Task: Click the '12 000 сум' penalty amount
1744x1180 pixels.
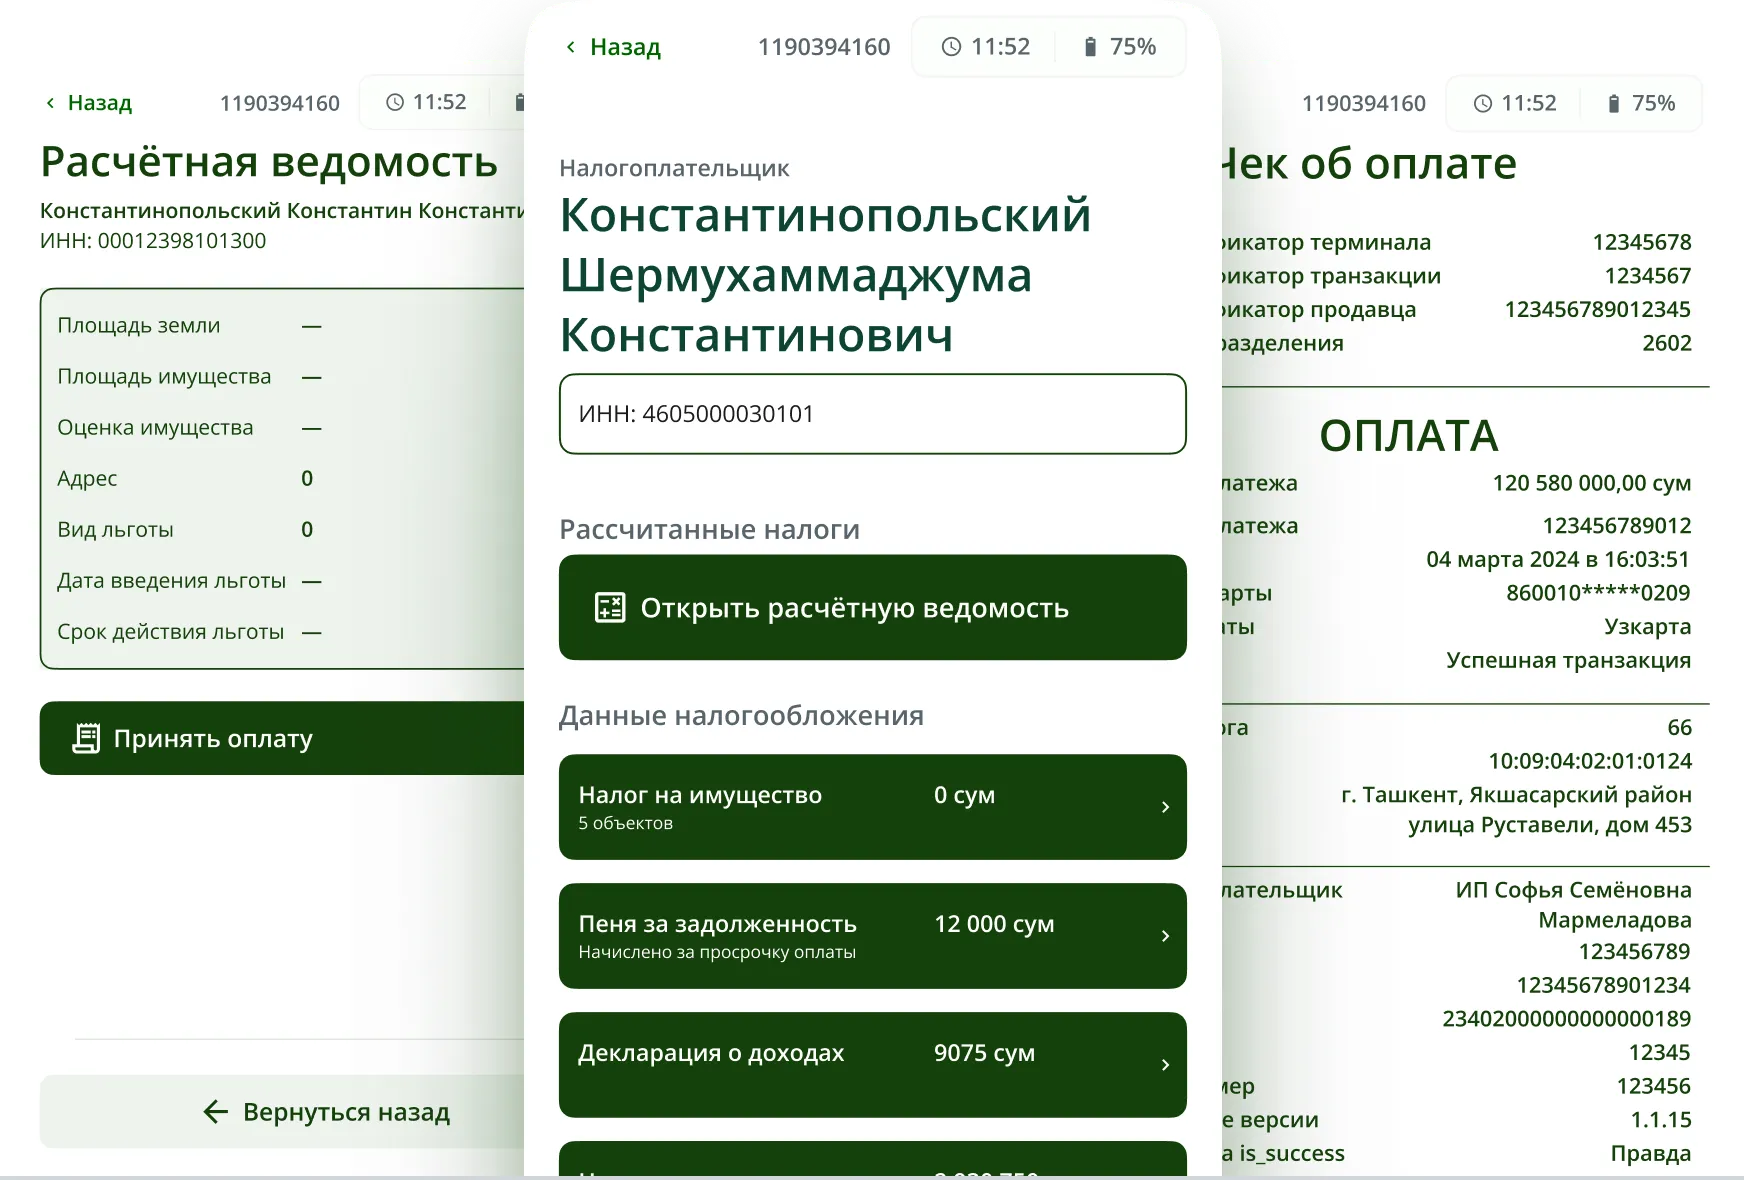Action: tap(994, 923)
